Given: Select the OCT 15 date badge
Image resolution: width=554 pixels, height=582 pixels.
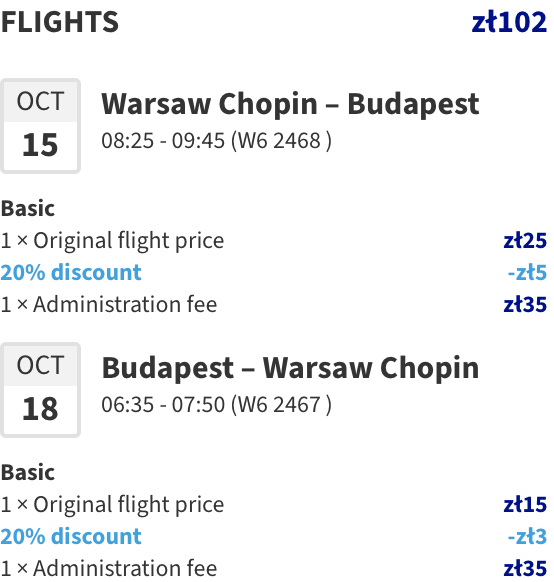Looking at the screenshot, I should [40, 126].
